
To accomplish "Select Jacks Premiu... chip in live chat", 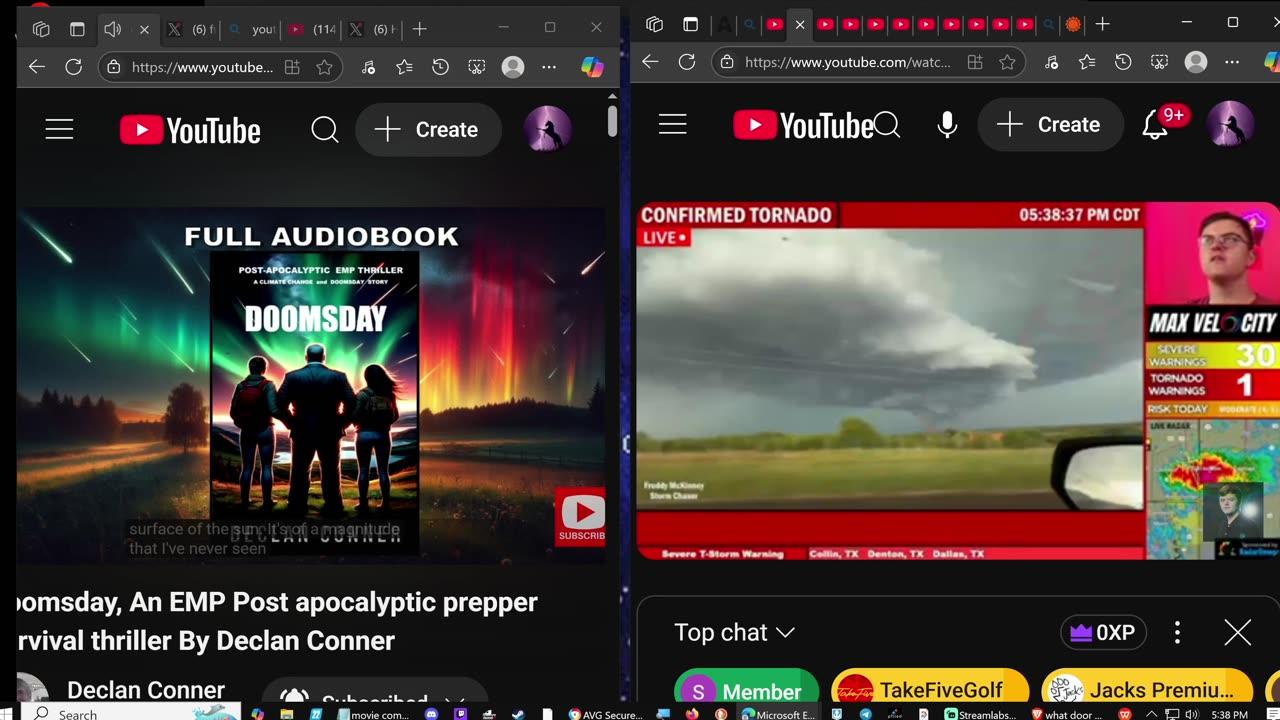I will tap(1146, 691).
